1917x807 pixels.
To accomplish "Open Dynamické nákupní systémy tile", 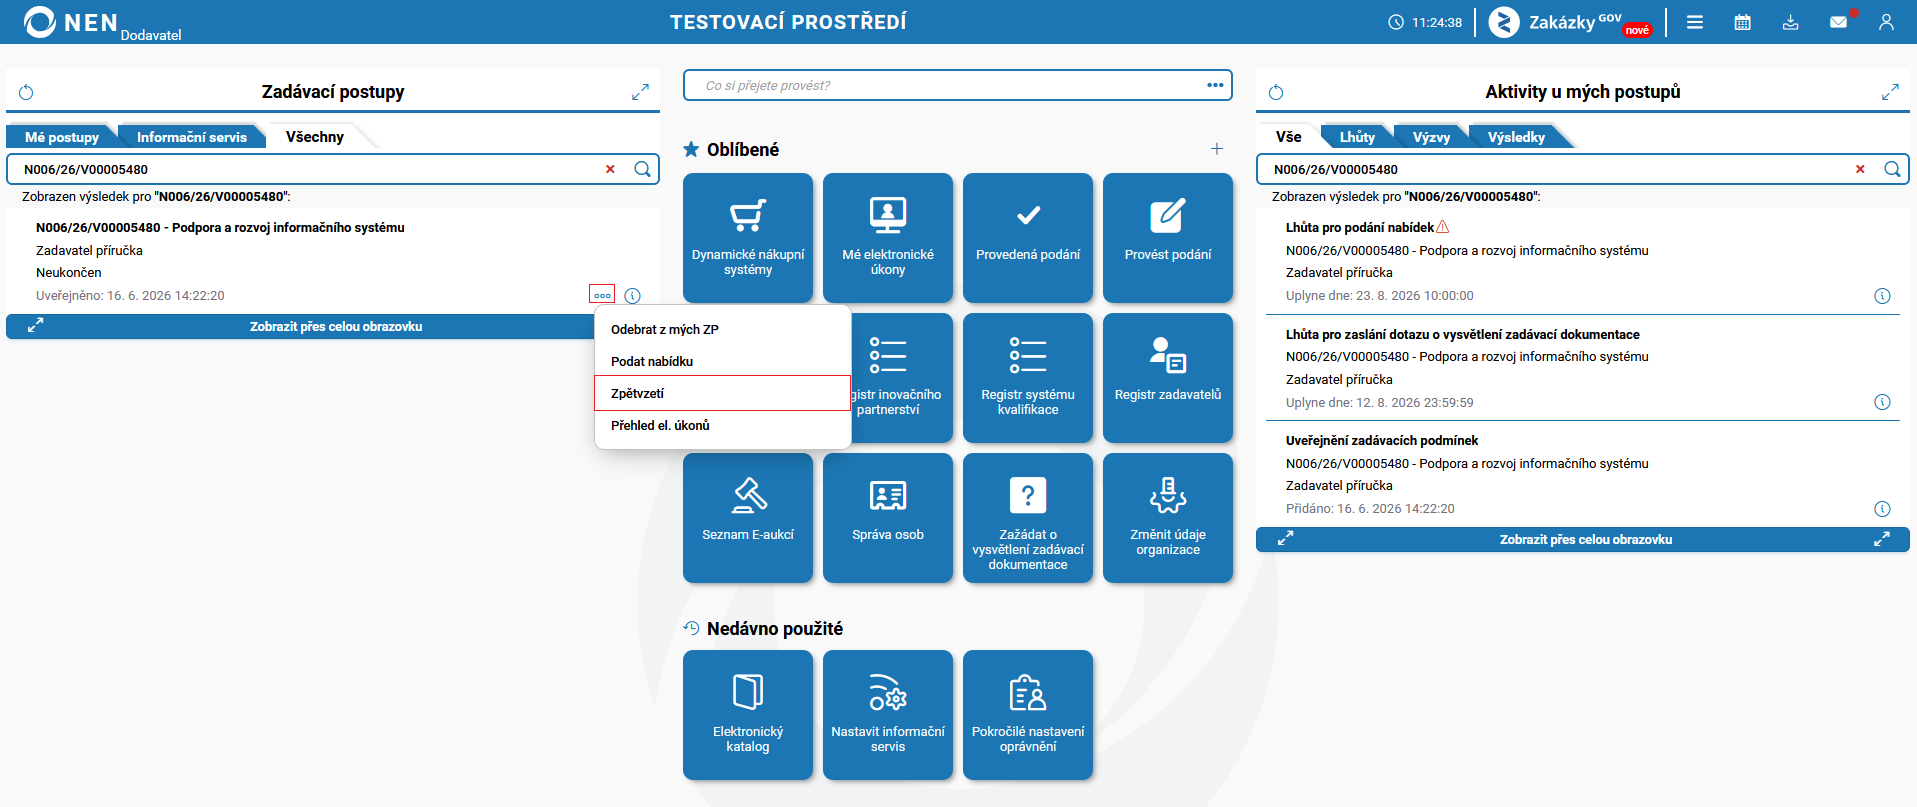I will (x=748, y=238).
